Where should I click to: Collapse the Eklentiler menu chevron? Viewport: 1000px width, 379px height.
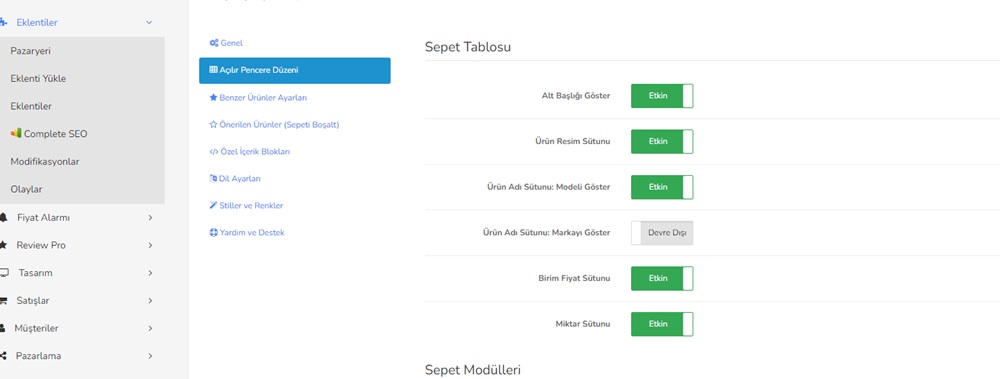pos(149,22)
